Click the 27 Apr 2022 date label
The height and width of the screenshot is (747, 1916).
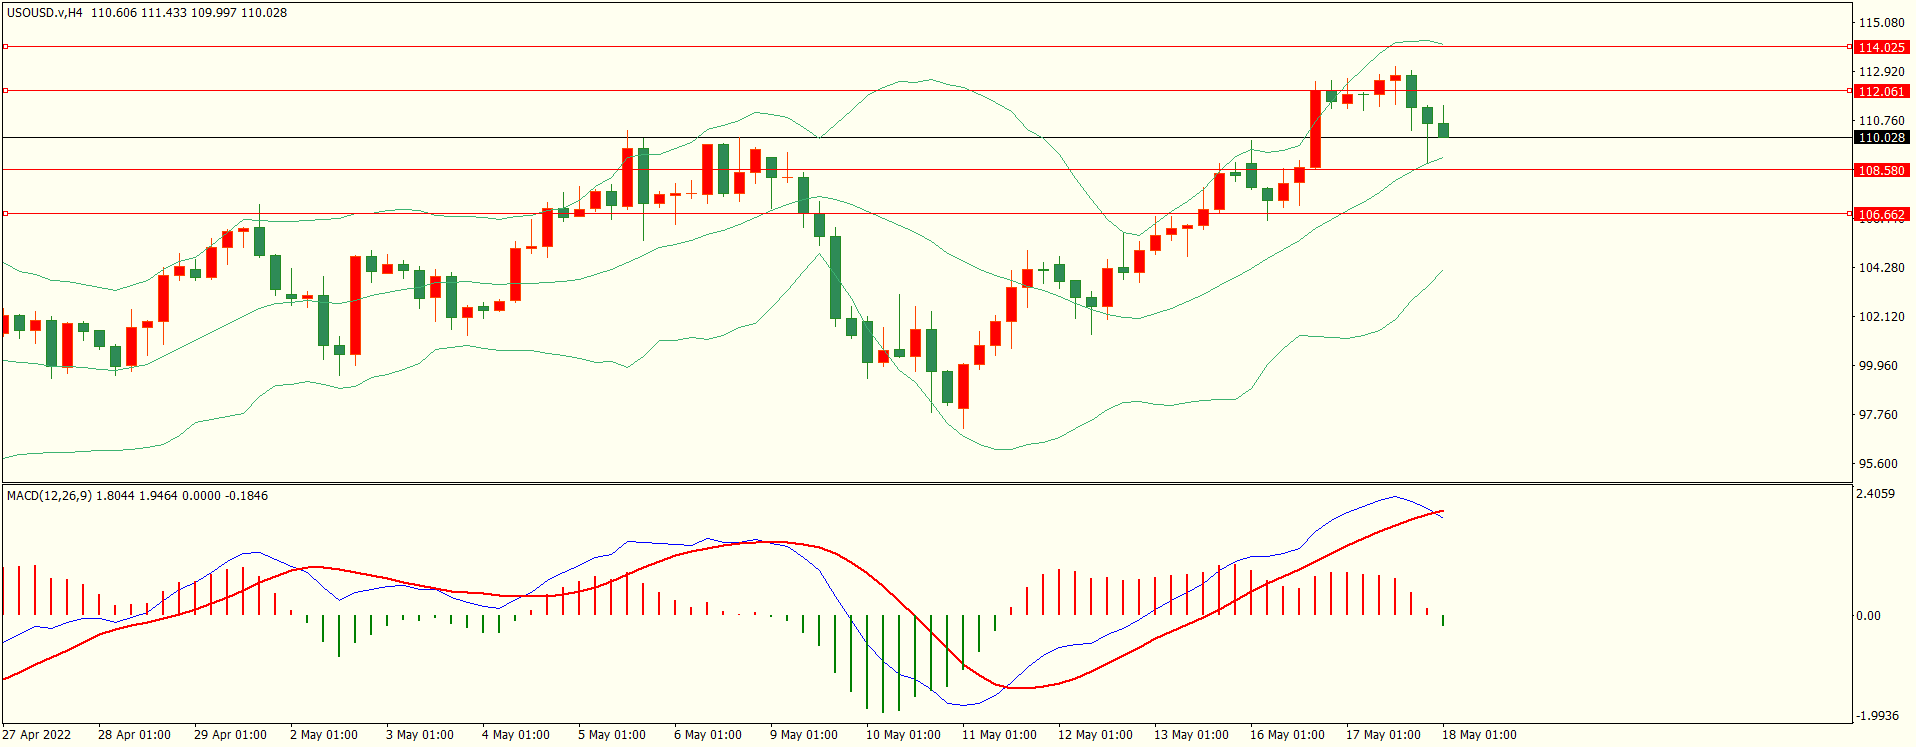coord(37,735)
